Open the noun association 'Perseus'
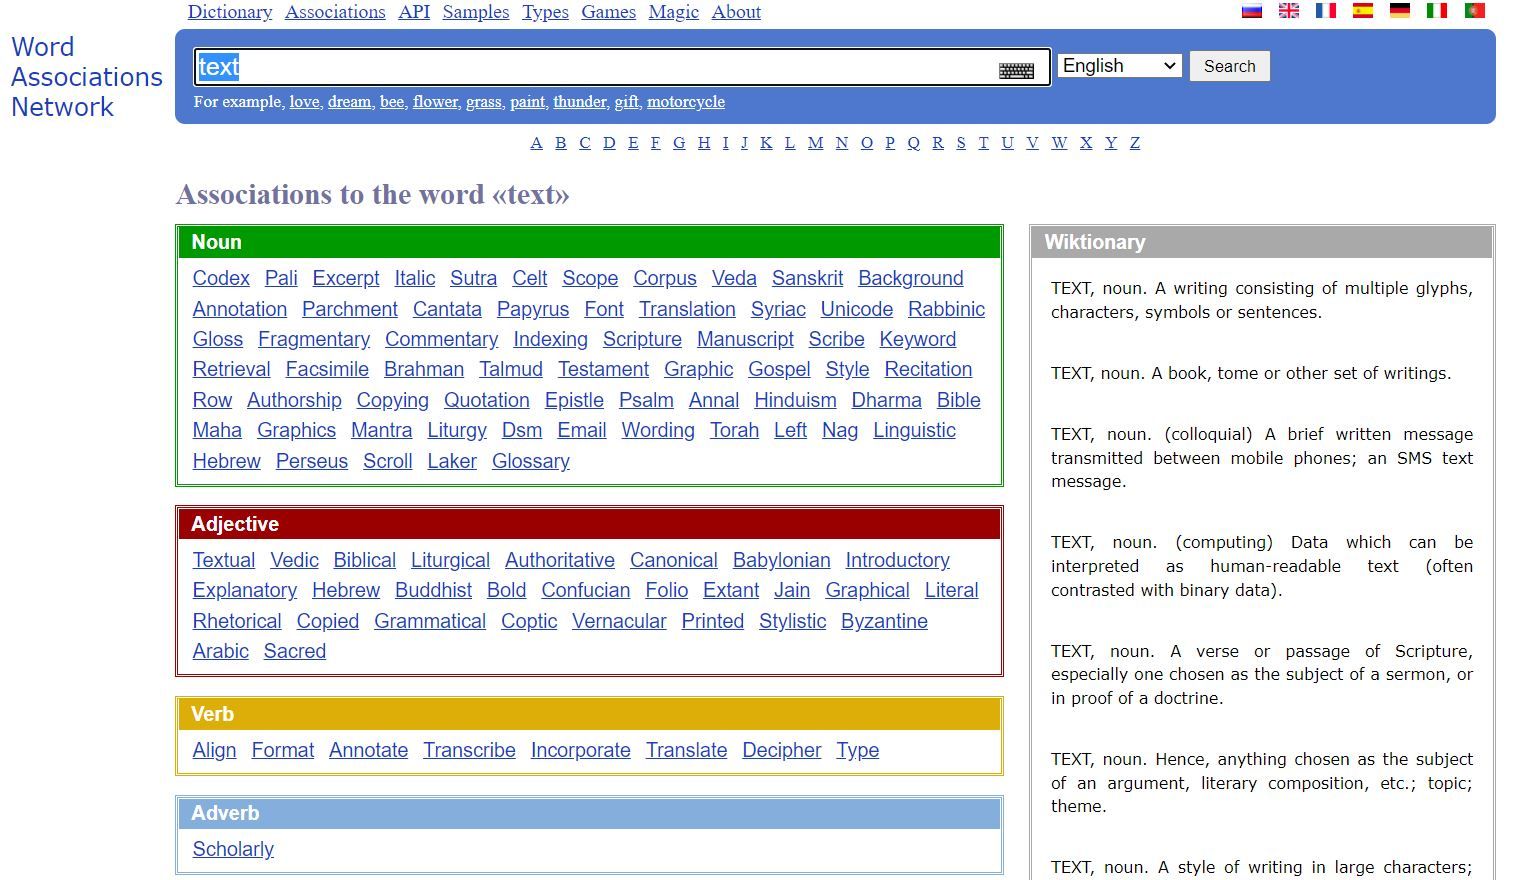 312,461
